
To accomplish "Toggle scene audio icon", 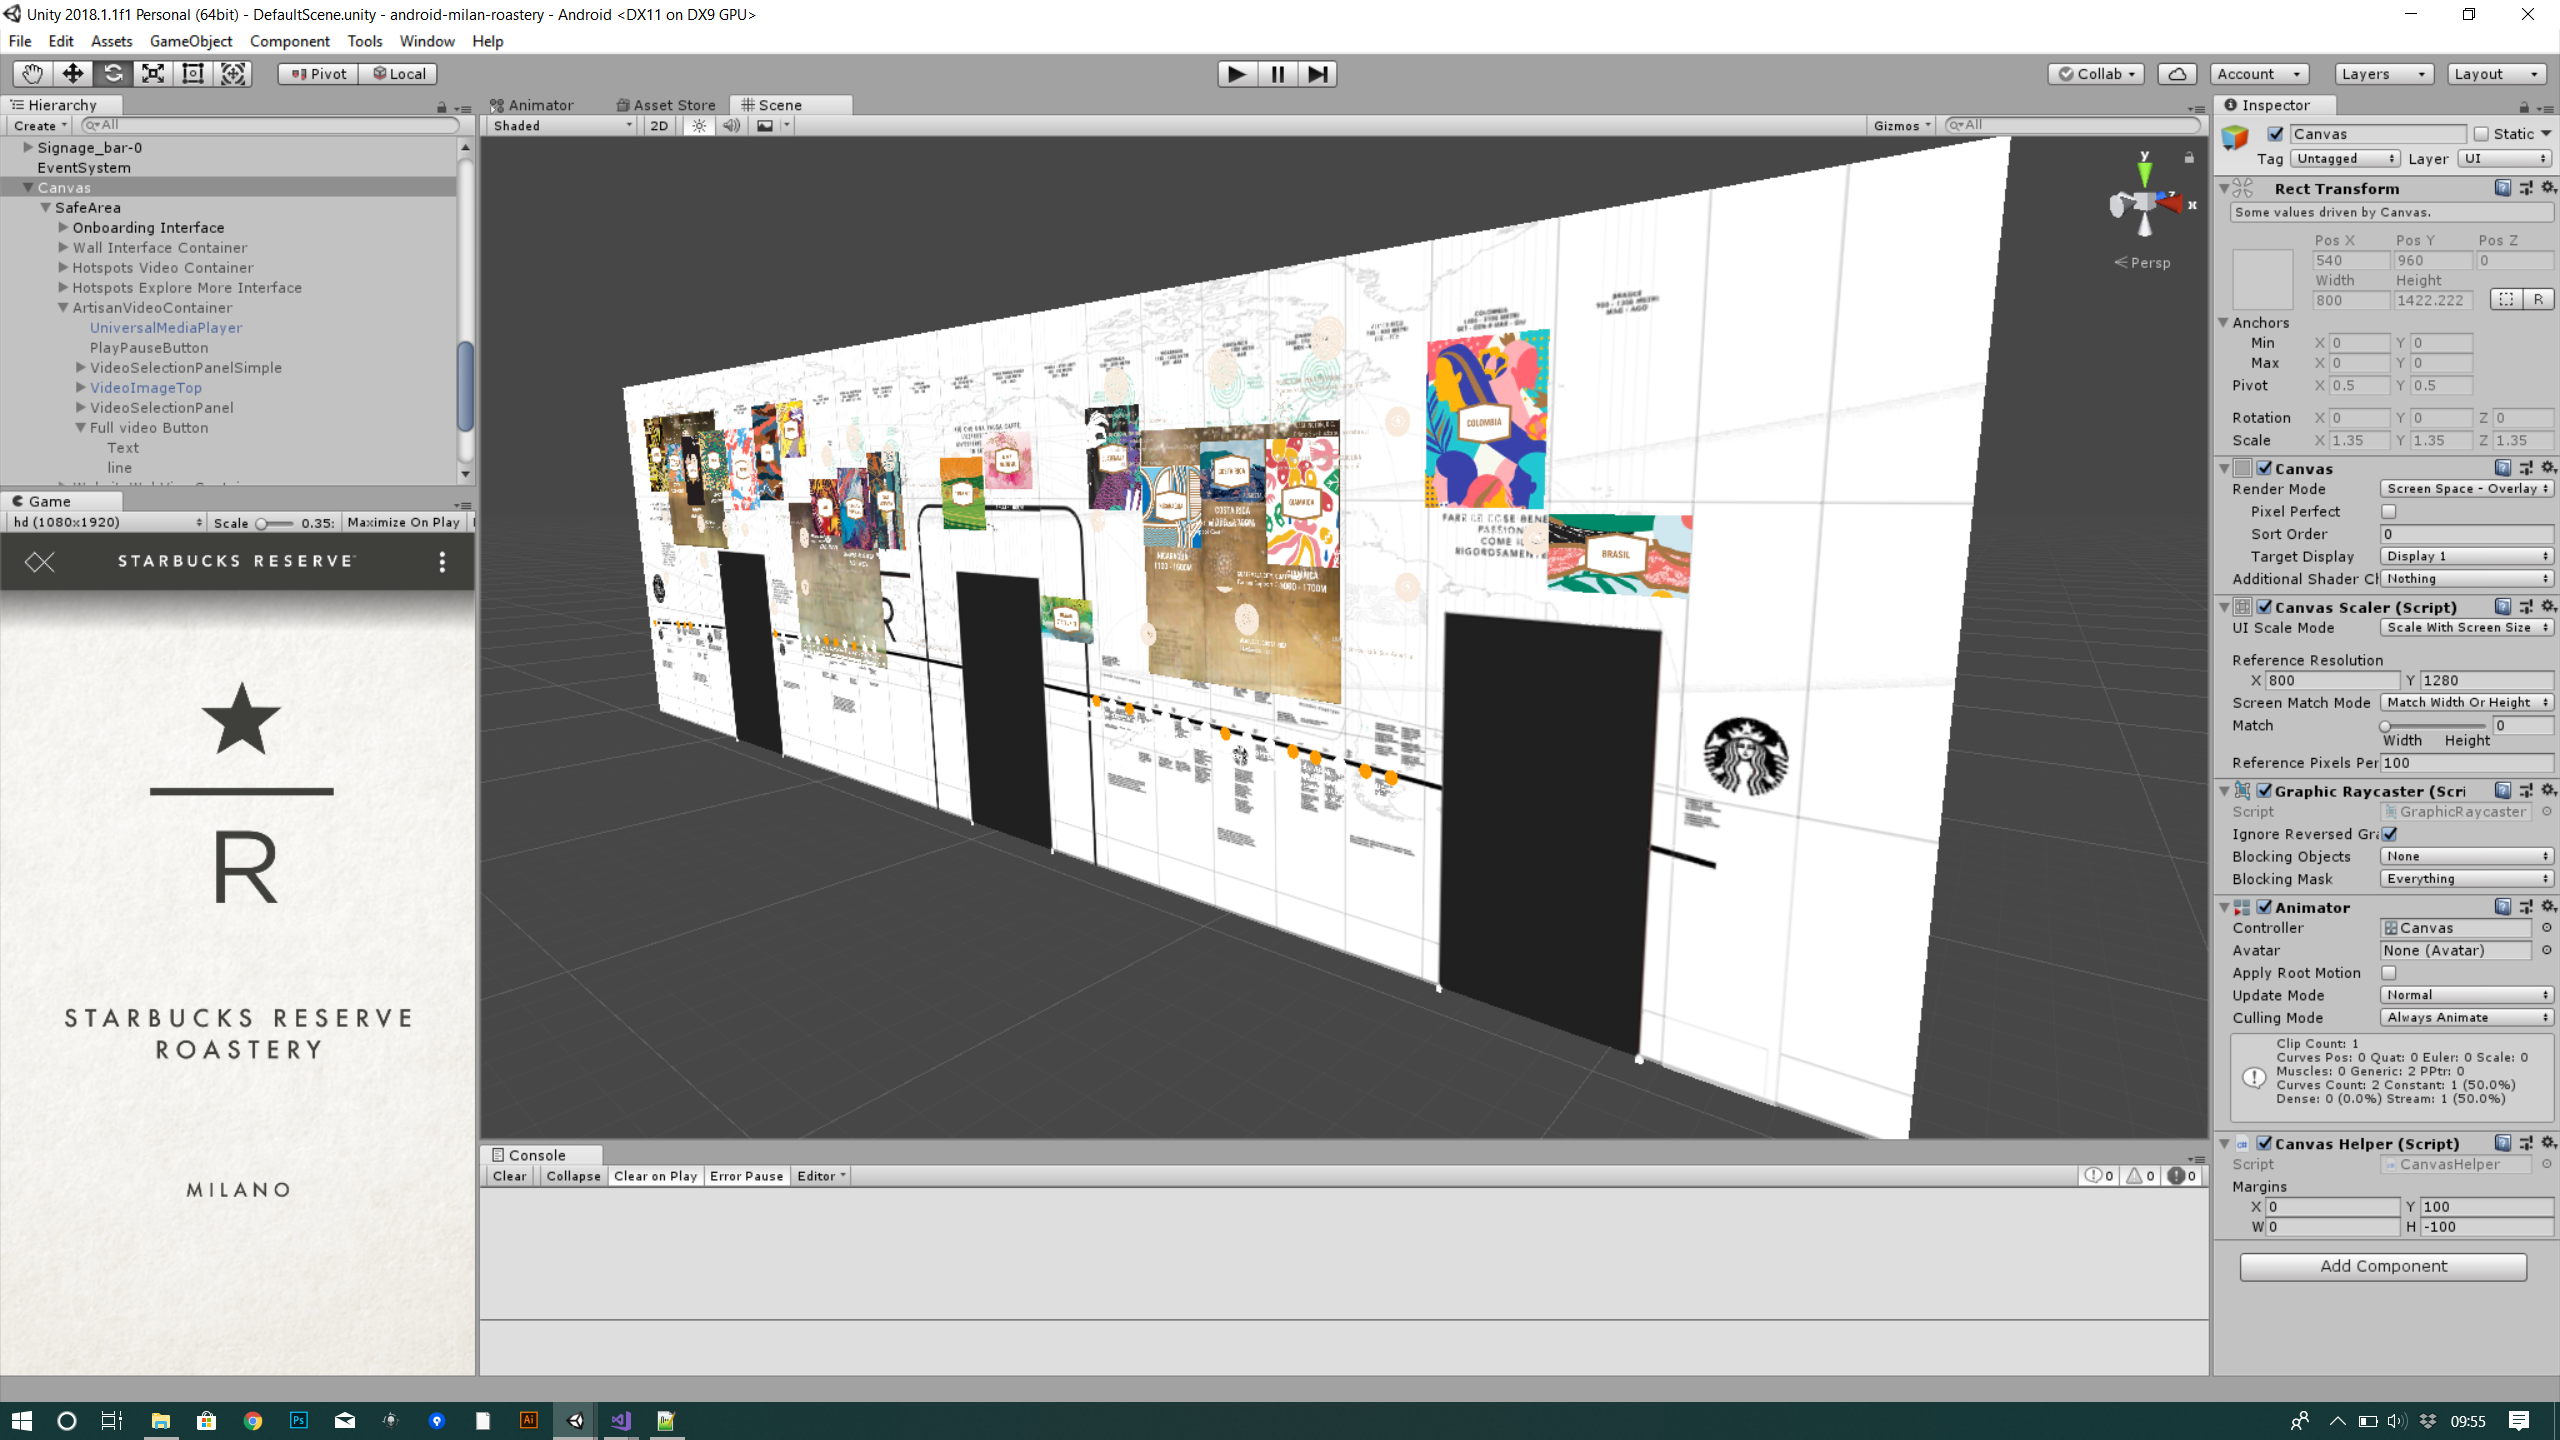I will point(731,126).
